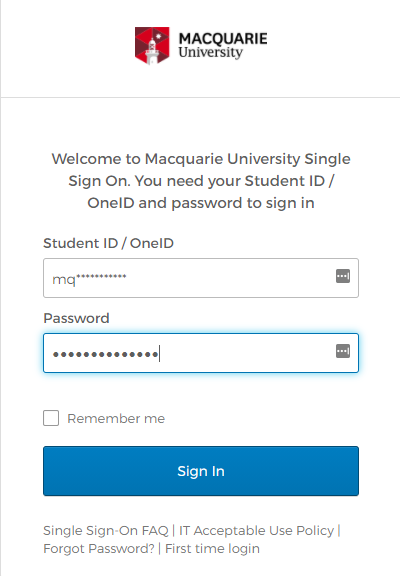Tick the Remember me checkbox
Screen dimensions: 400x576
coord(51,418)
